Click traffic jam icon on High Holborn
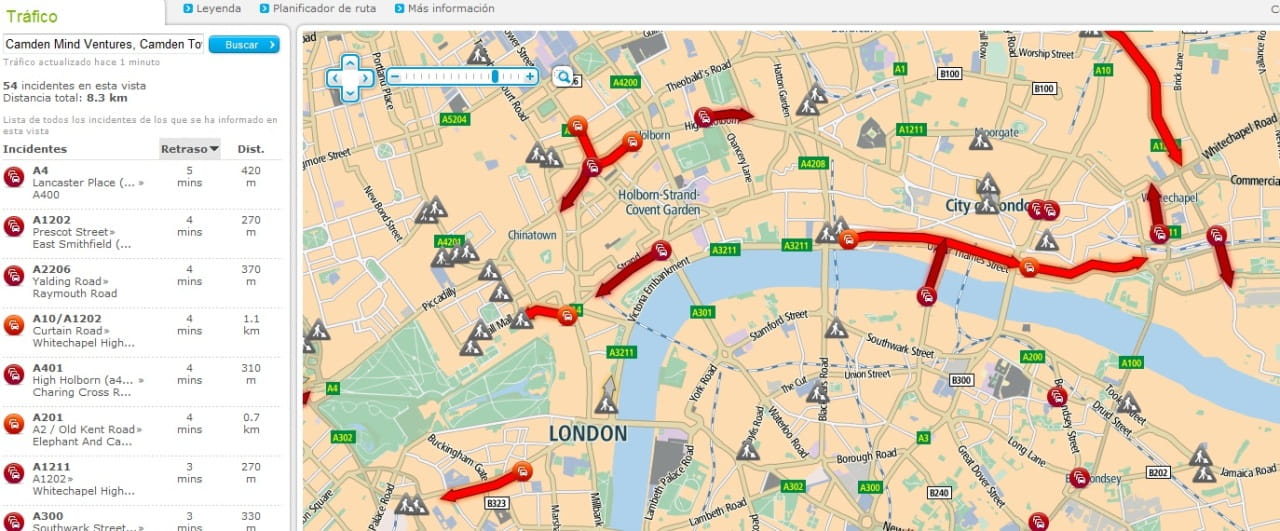This screenshot has height=531, width=1280. click(x=703, y=117)
